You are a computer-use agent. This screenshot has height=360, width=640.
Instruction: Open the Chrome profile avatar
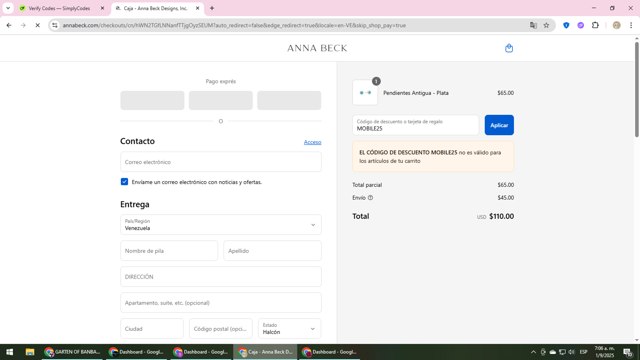pos(616,25)
